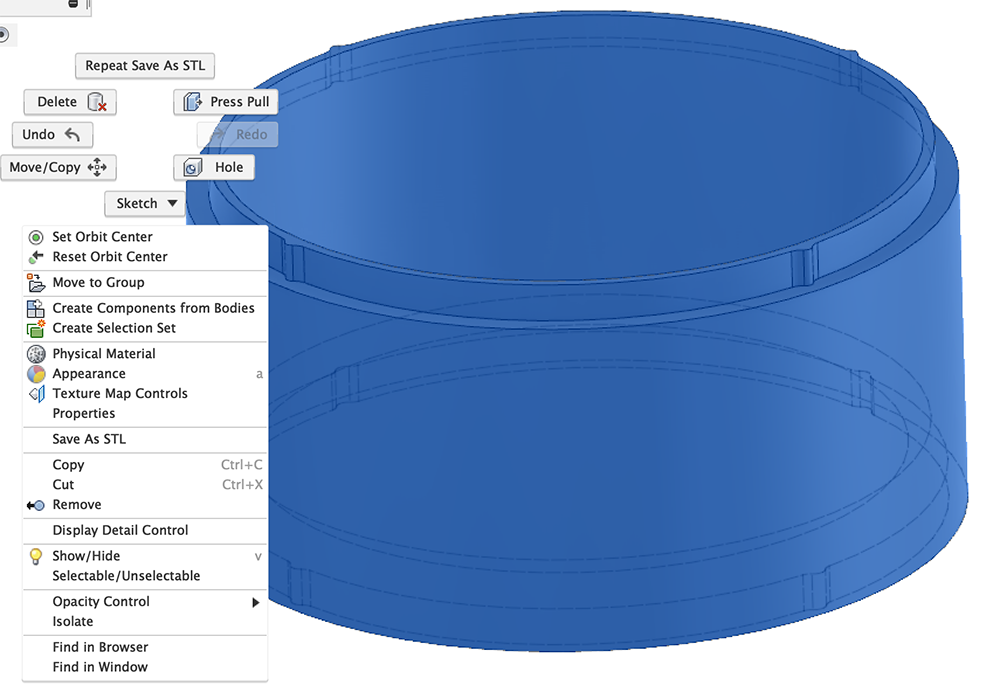Click the Appearance color ball icon
This screenshot has width=1000, height=685.
(x=36, y=374)
